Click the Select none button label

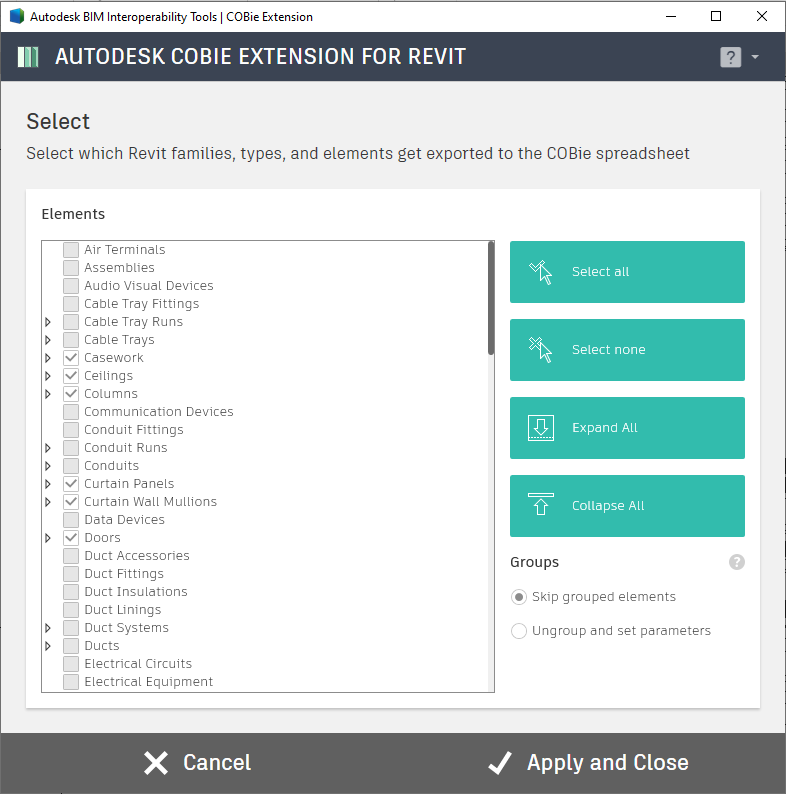(x=608, y=350)
